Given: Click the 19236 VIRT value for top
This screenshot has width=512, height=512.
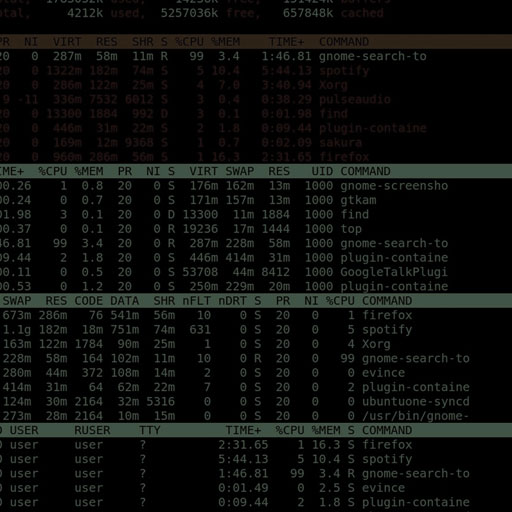Looking at the screenshot, I should [200, 229].
